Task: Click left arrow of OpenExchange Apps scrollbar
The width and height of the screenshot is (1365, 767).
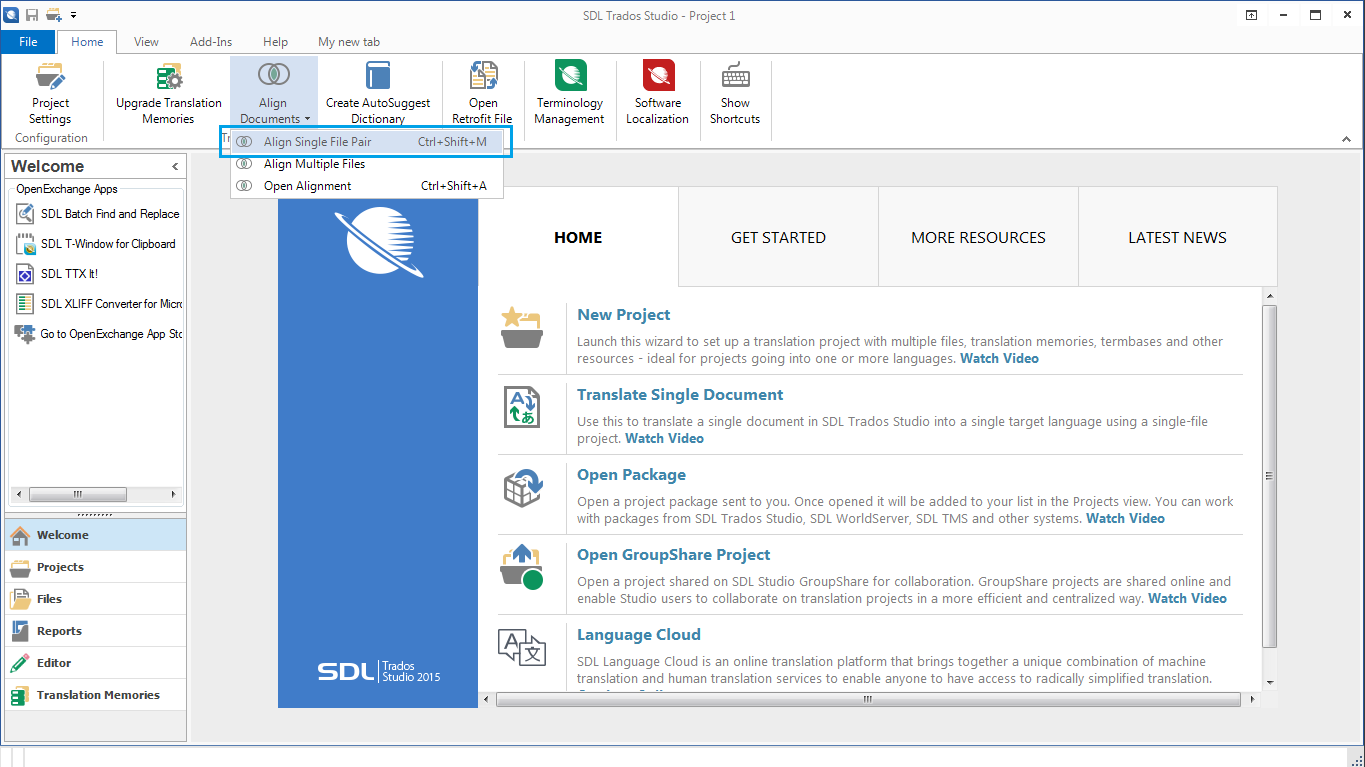Action: pyautogui.click(x=19, y=494)
